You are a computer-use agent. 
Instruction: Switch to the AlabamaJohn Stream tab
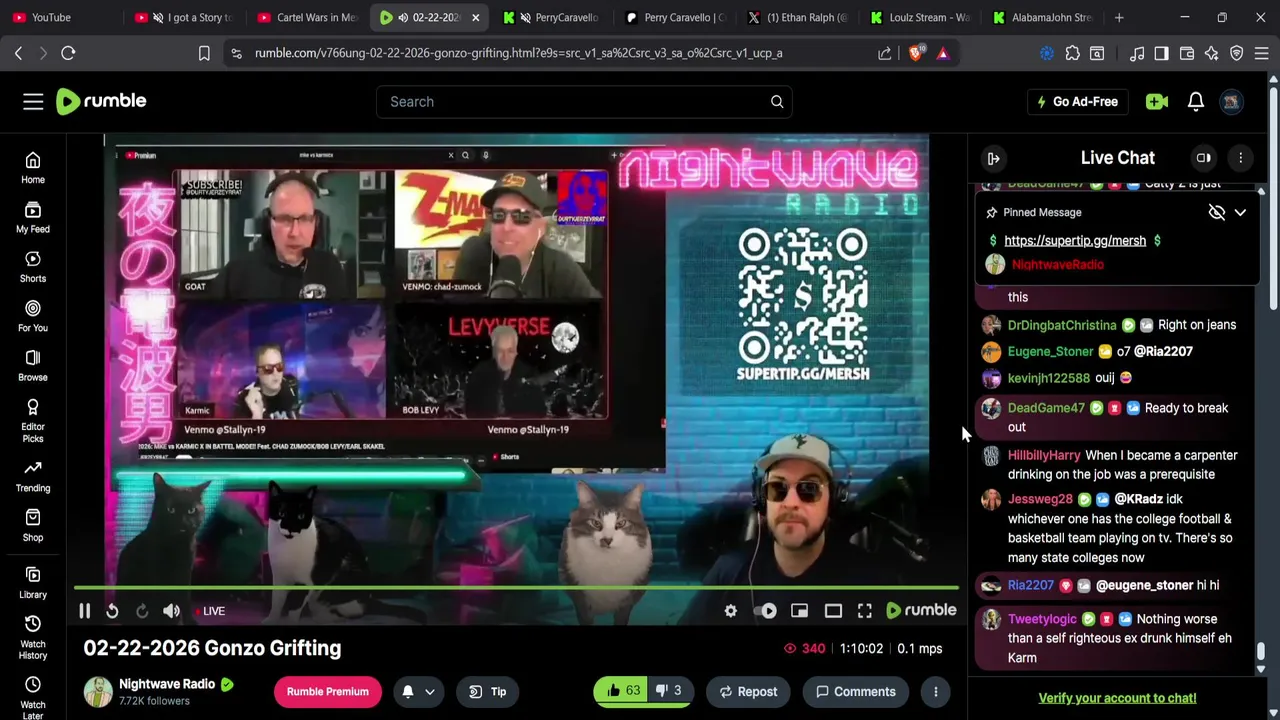pos(1044,17)
